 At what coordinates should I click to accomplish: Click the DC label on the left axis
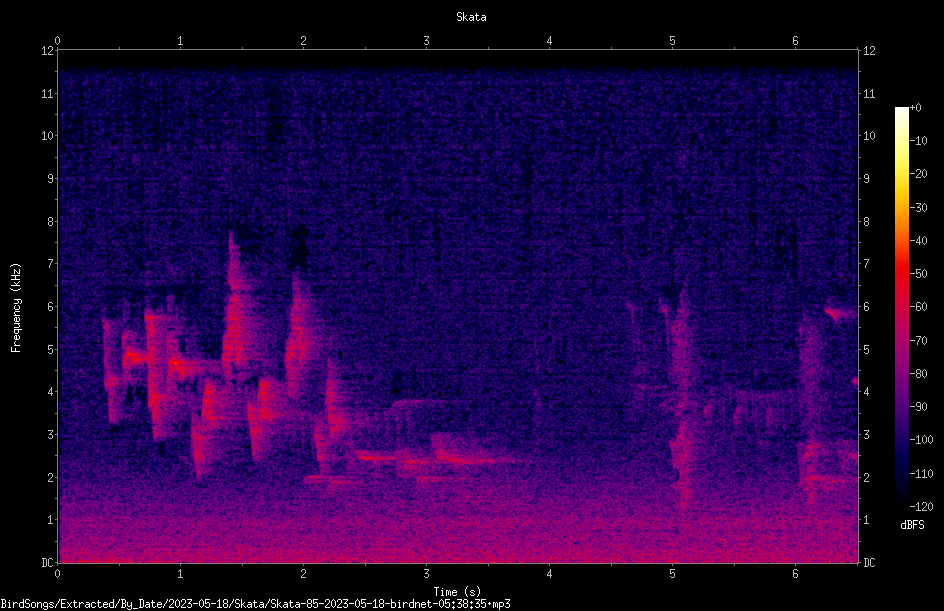point(48,562)
